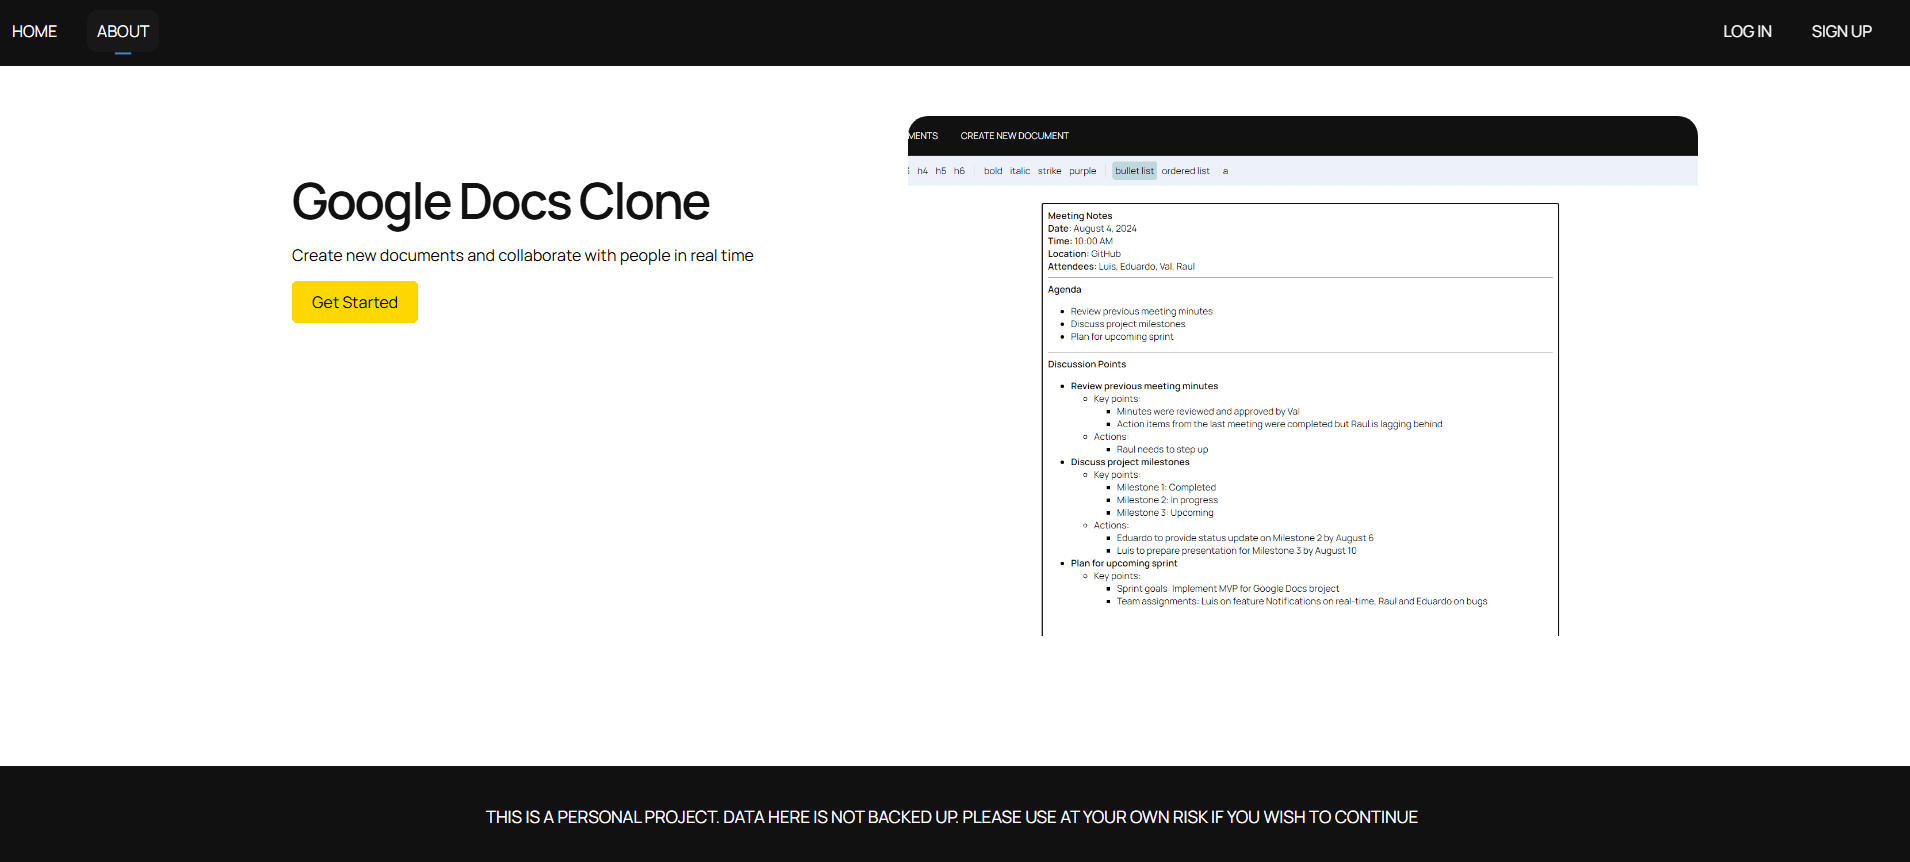Click the Meeting Notes title in the preview
The image size is (1910, 862).
click(1079, 216)
